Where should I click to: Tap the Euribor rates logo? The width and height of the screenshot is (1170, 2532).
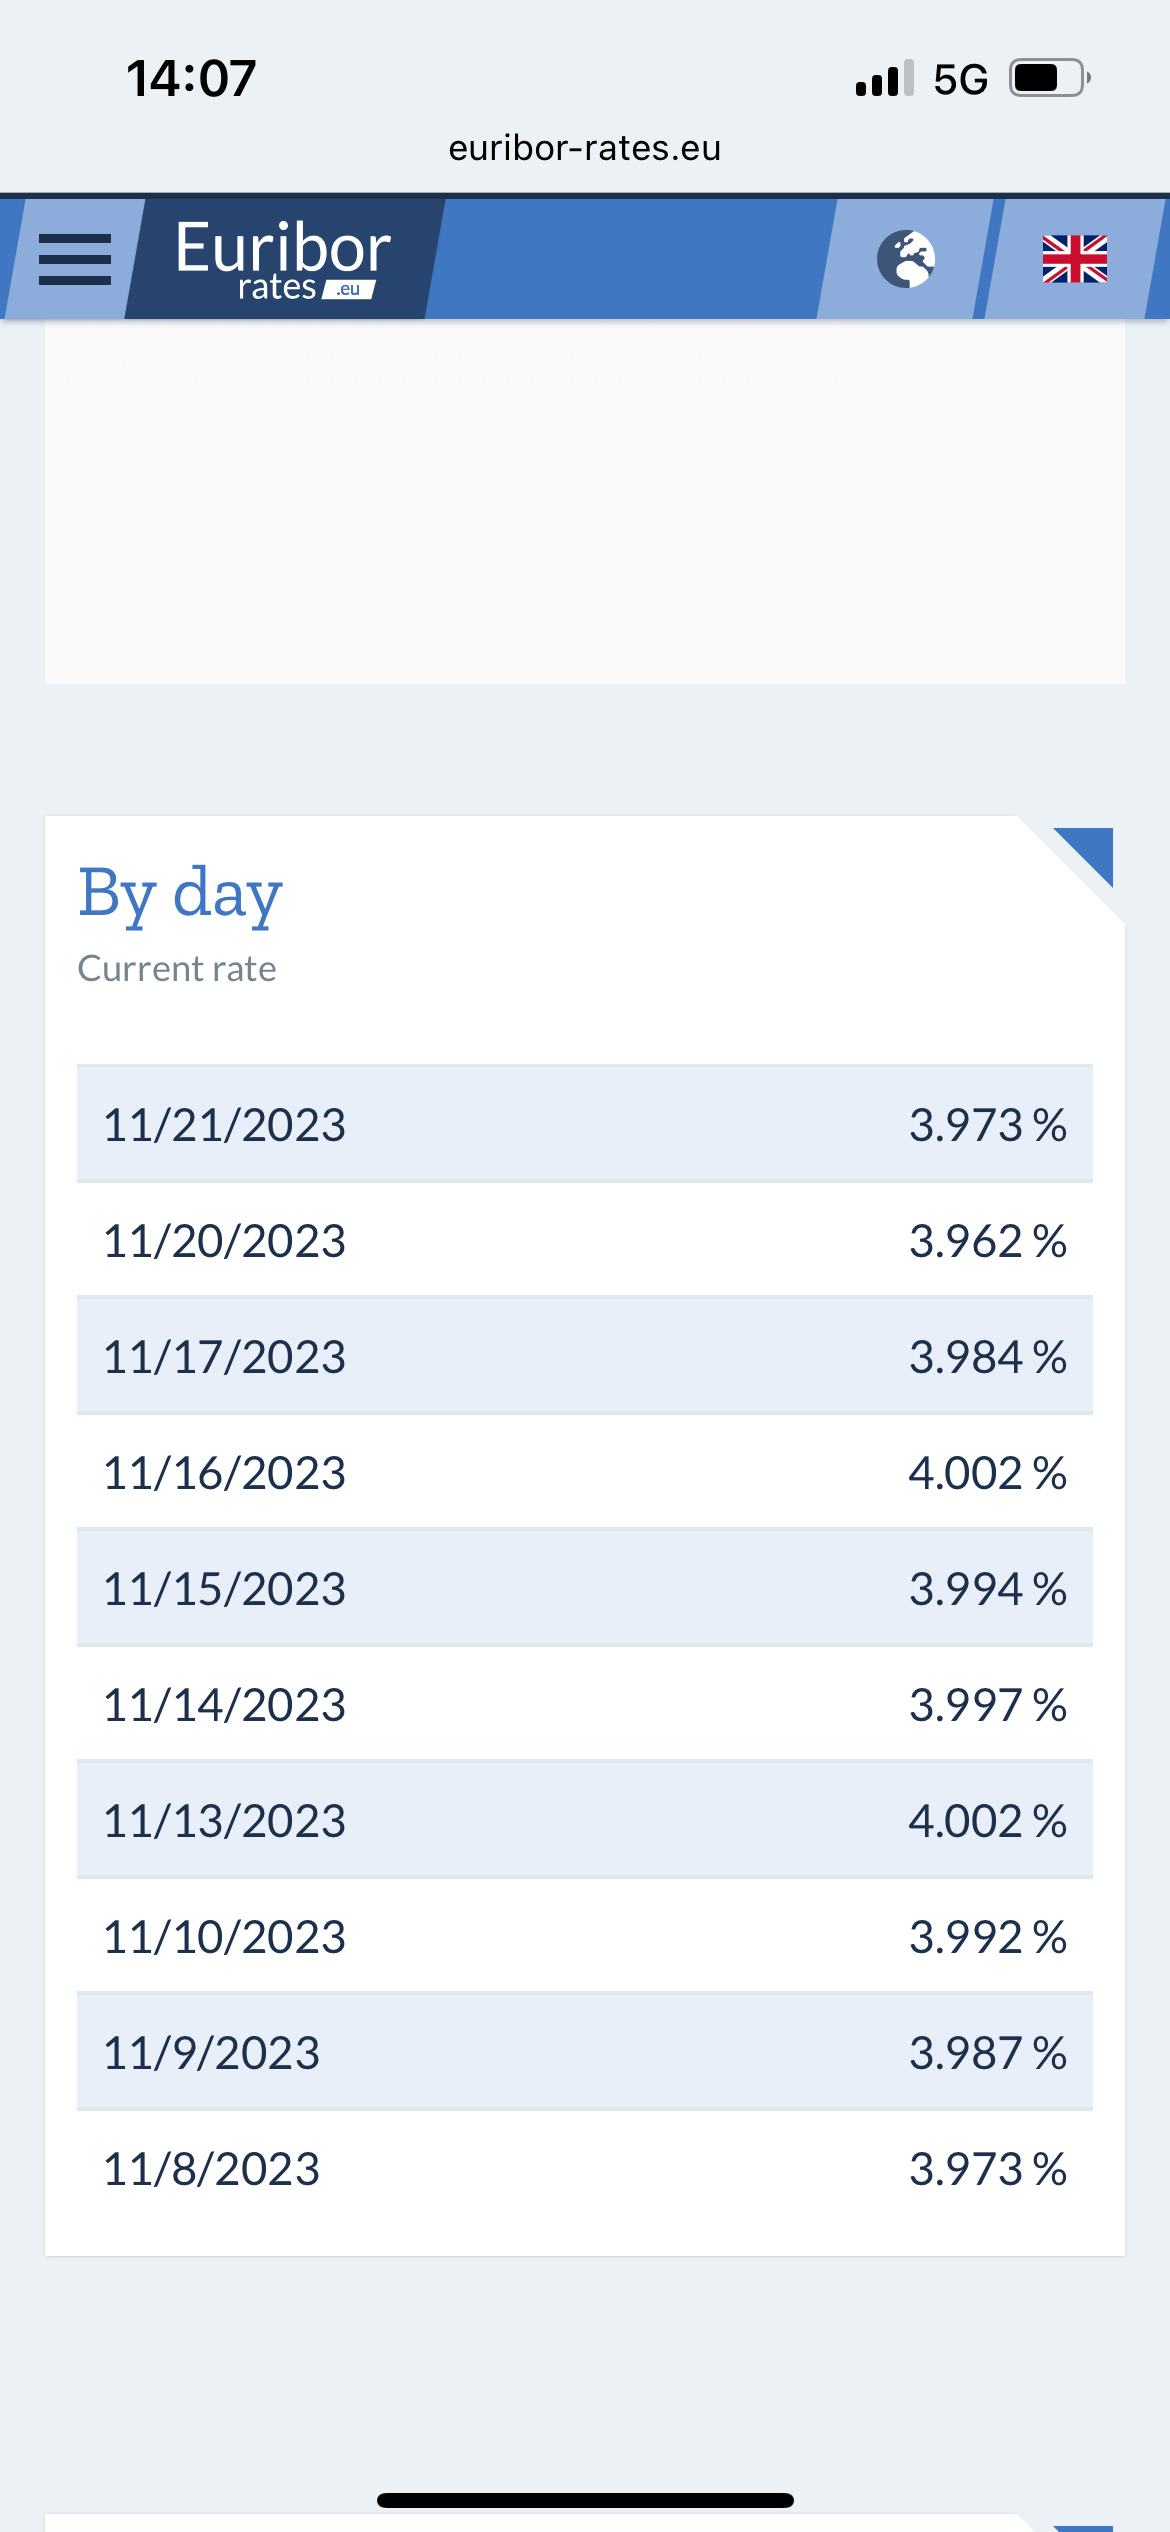tap(283, 260)
